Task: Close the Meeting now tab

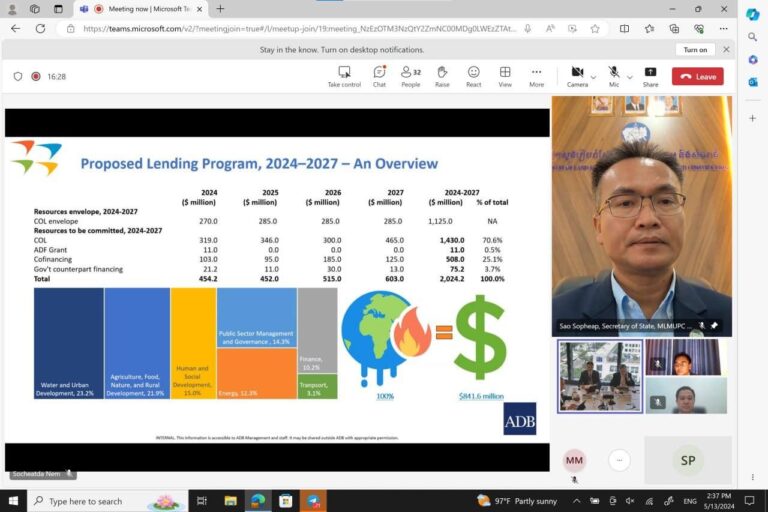Action: (x=199, y=9)
